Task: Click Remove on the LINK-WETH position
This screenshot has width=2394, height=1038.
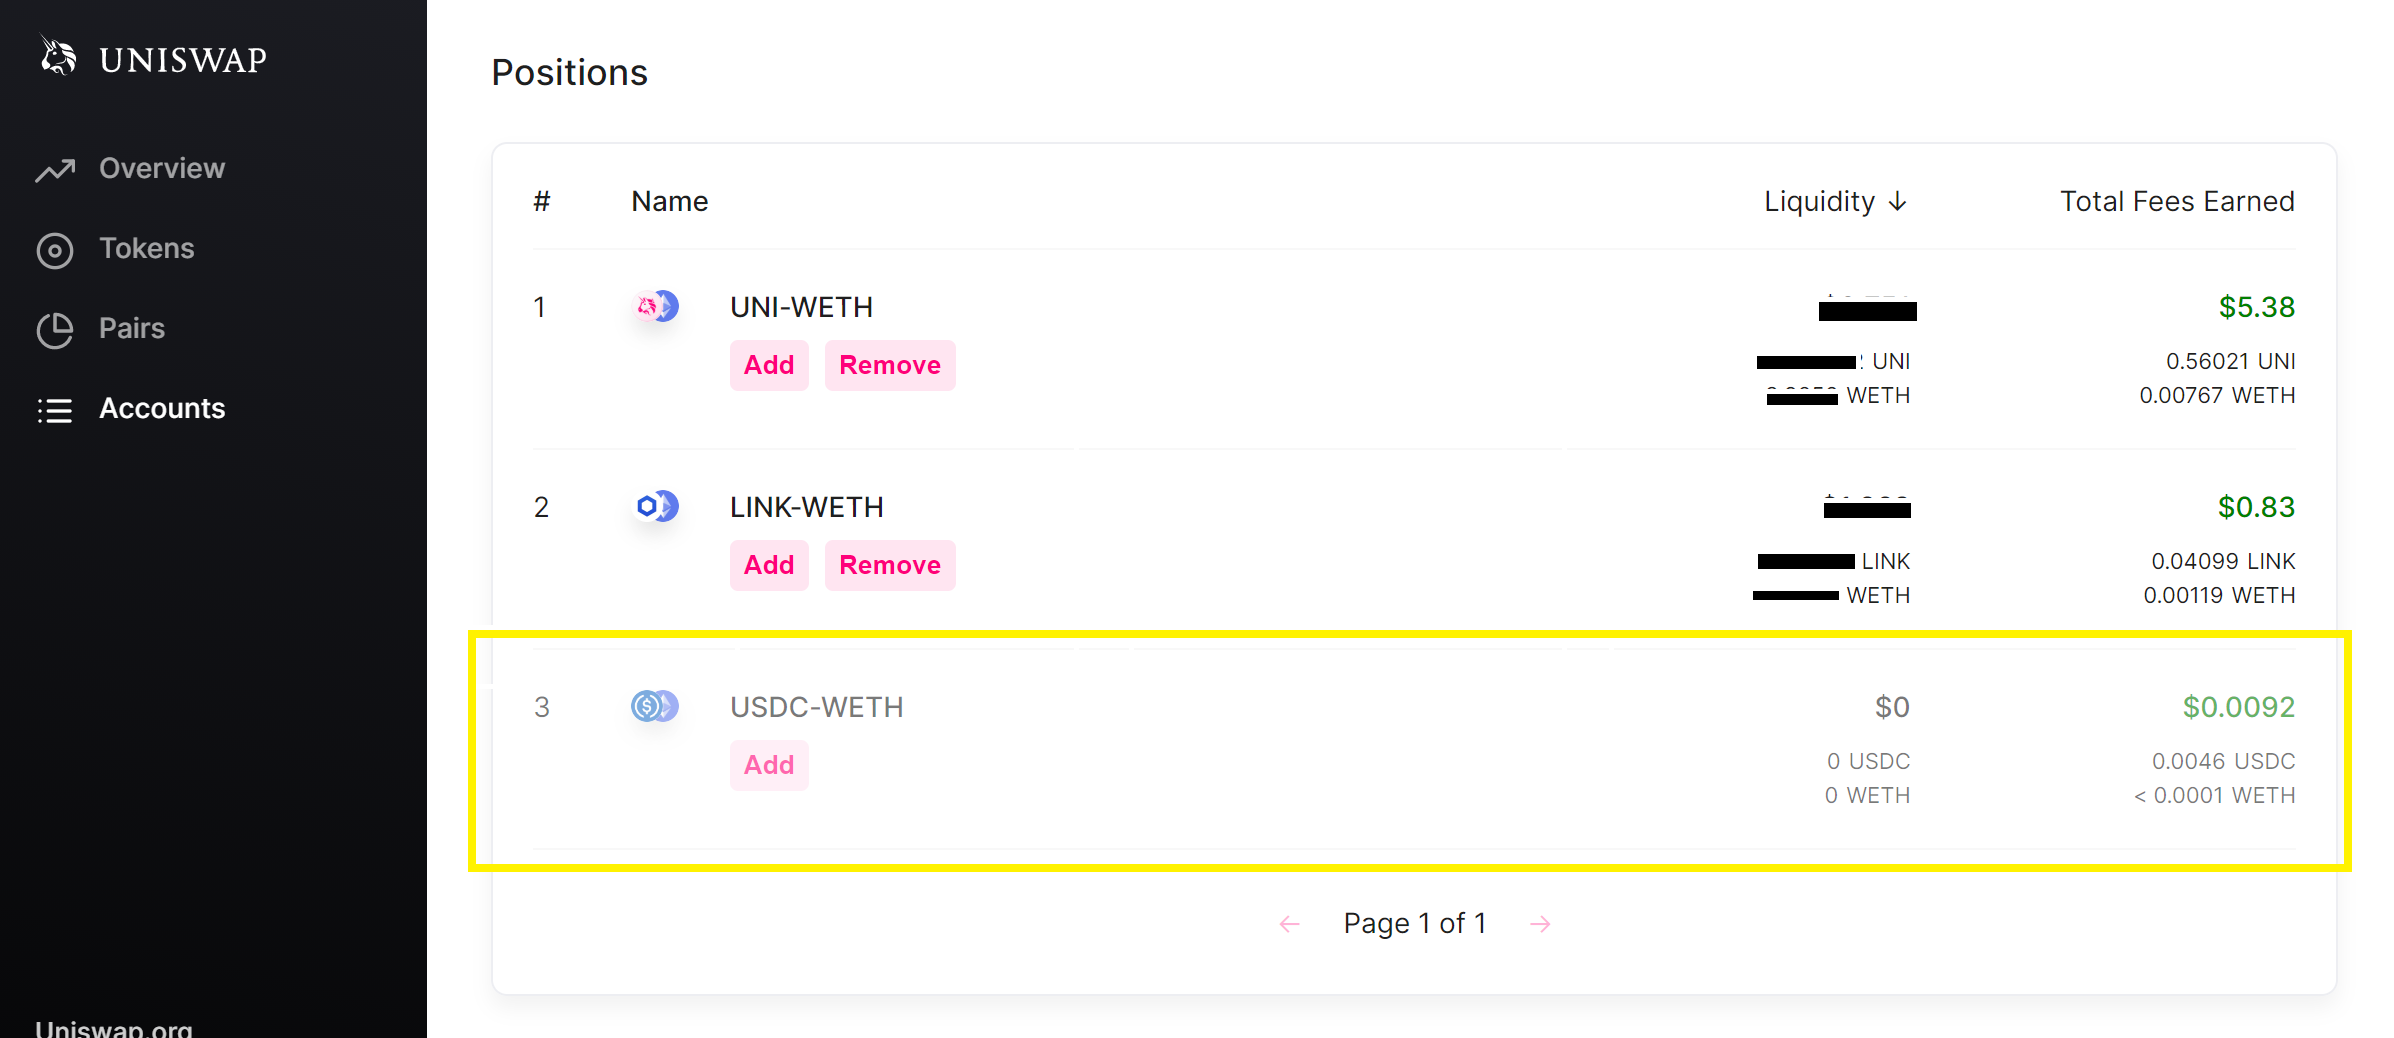Action: click(x=889, y=564)
